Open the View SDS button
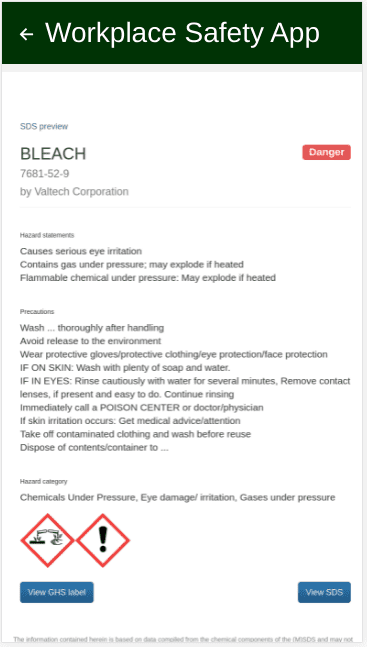The height and width of the screenshot is (647, 367). coord(324,592)
